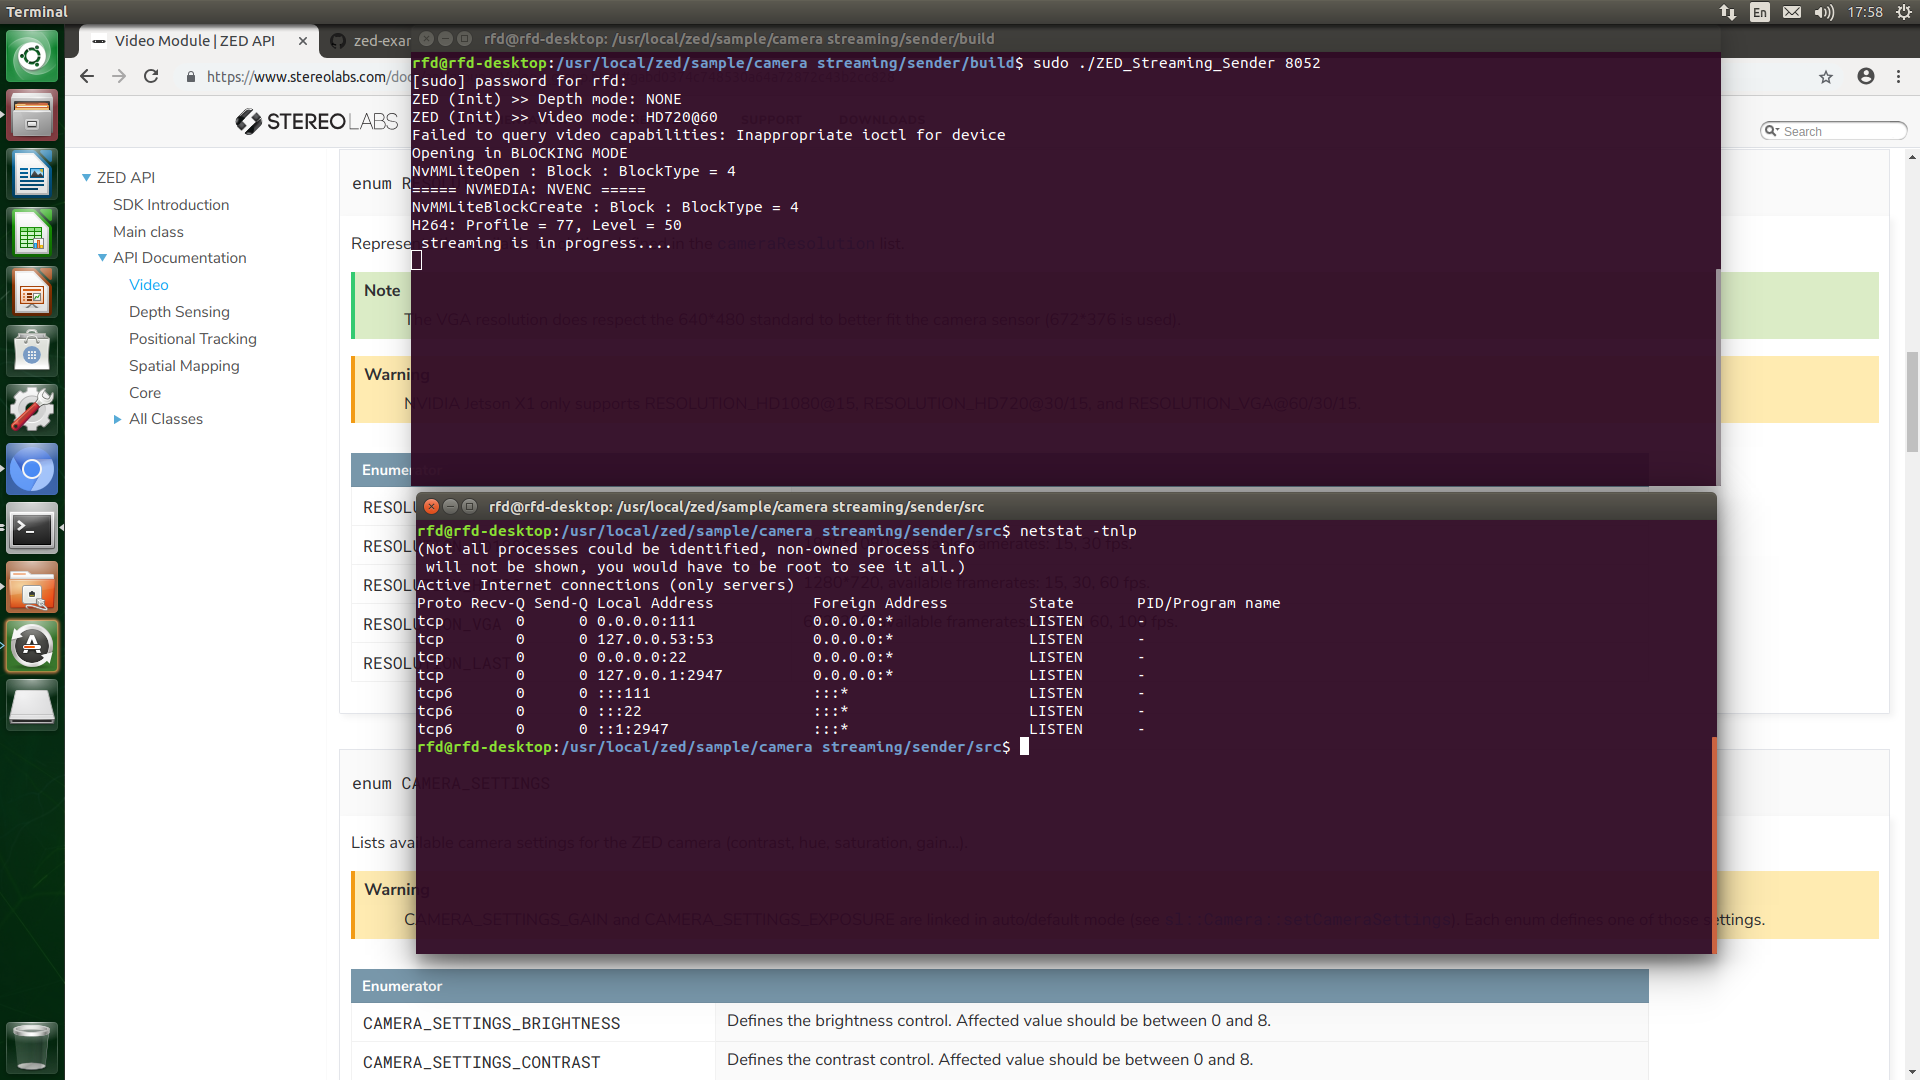
Task: Open the Trash at the dock bottom
Action: 33,1048
